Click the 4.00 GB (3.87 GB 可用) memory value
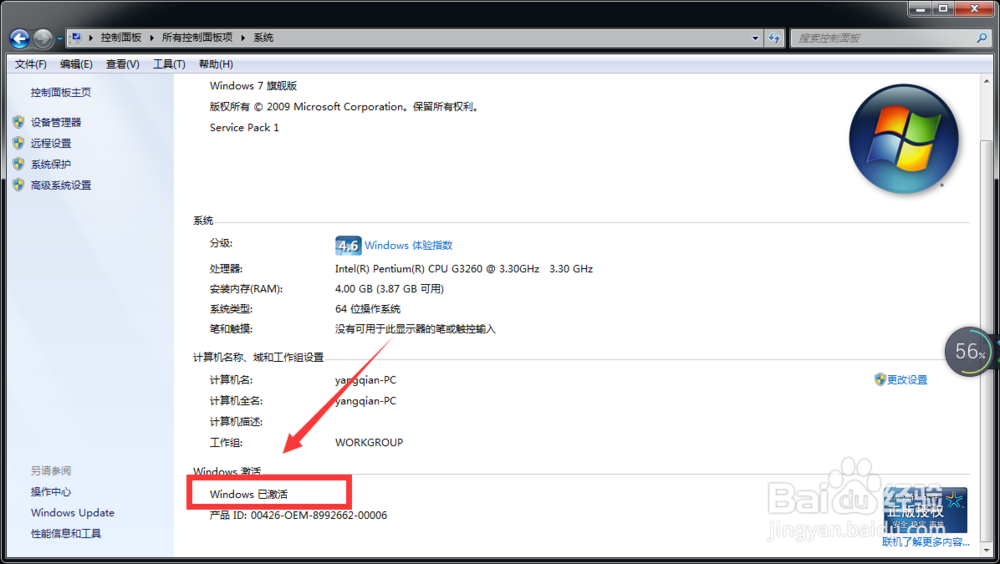This screenshot has height=564, width=1000. (389, 289)
